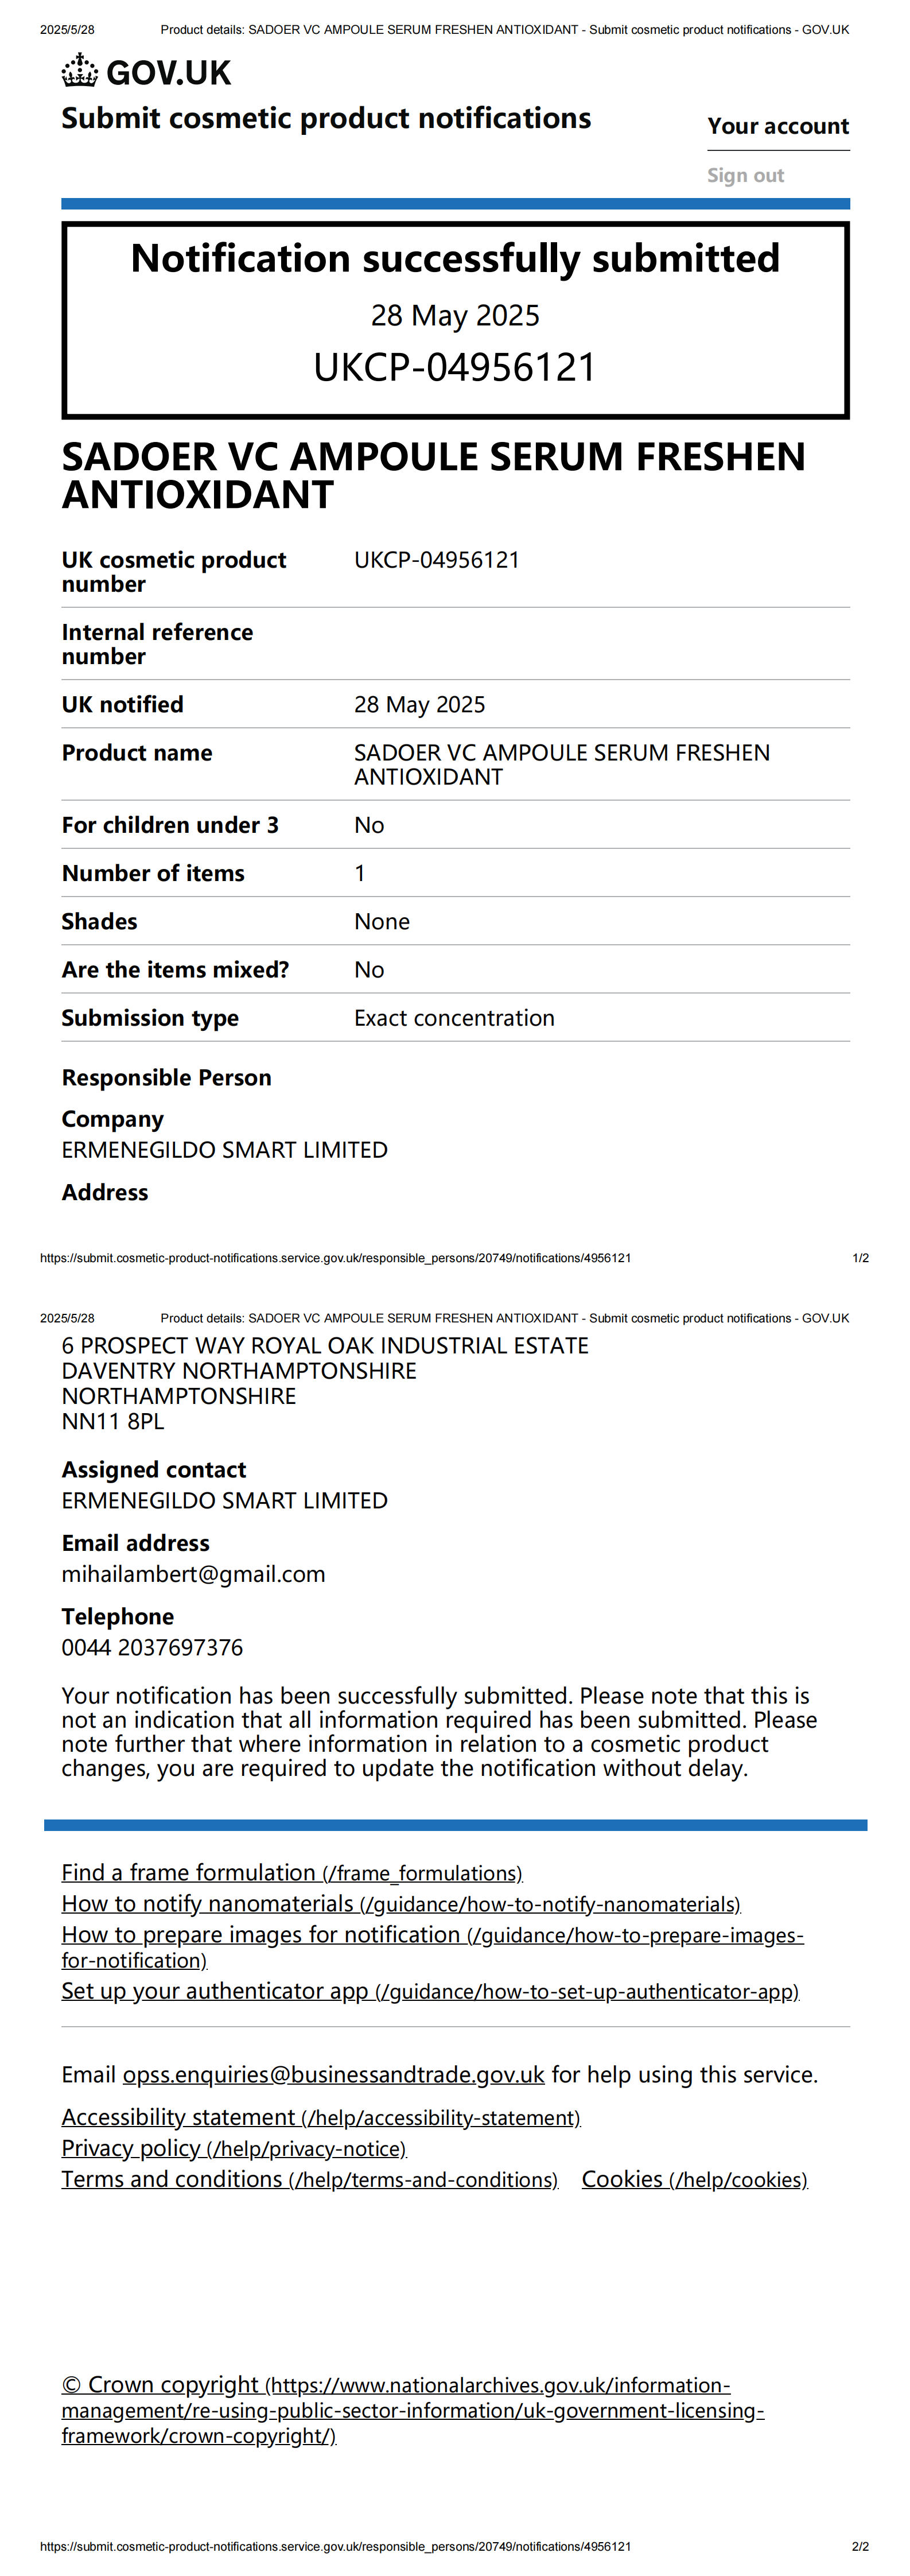Click the UKCP-04956121 number in confirmation box
The width and height of the screenshot is (910, 2576).
click(455, 367)
